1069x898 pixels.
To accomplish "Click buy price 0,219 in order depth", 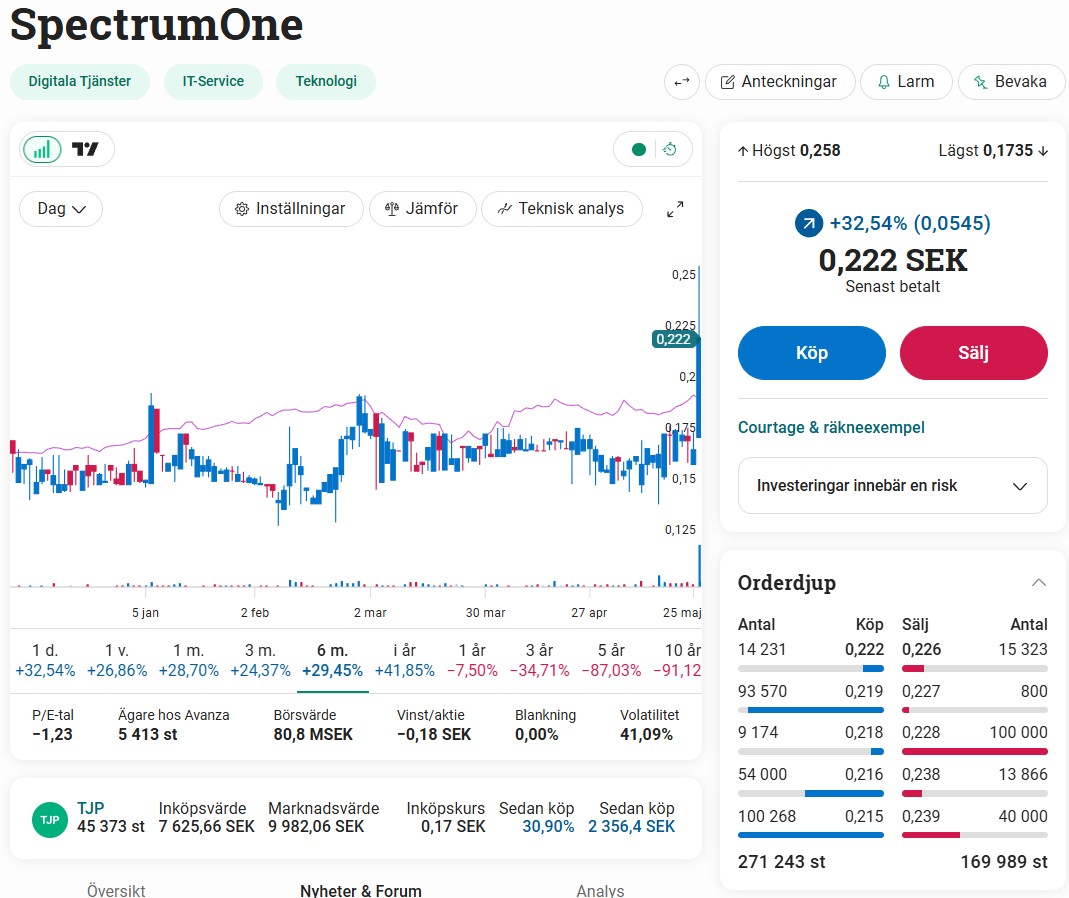I will pos(864,691).
